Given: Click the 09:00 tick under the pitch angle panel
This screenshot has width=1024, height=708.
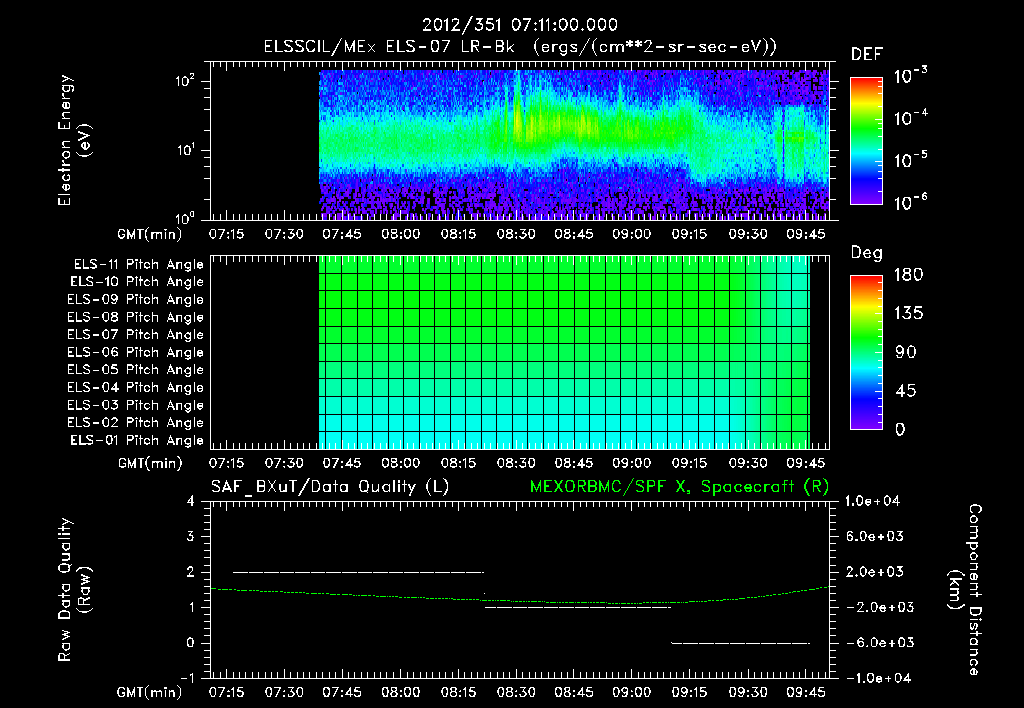Looking at the screenshot, I should (x=632, y=463).
